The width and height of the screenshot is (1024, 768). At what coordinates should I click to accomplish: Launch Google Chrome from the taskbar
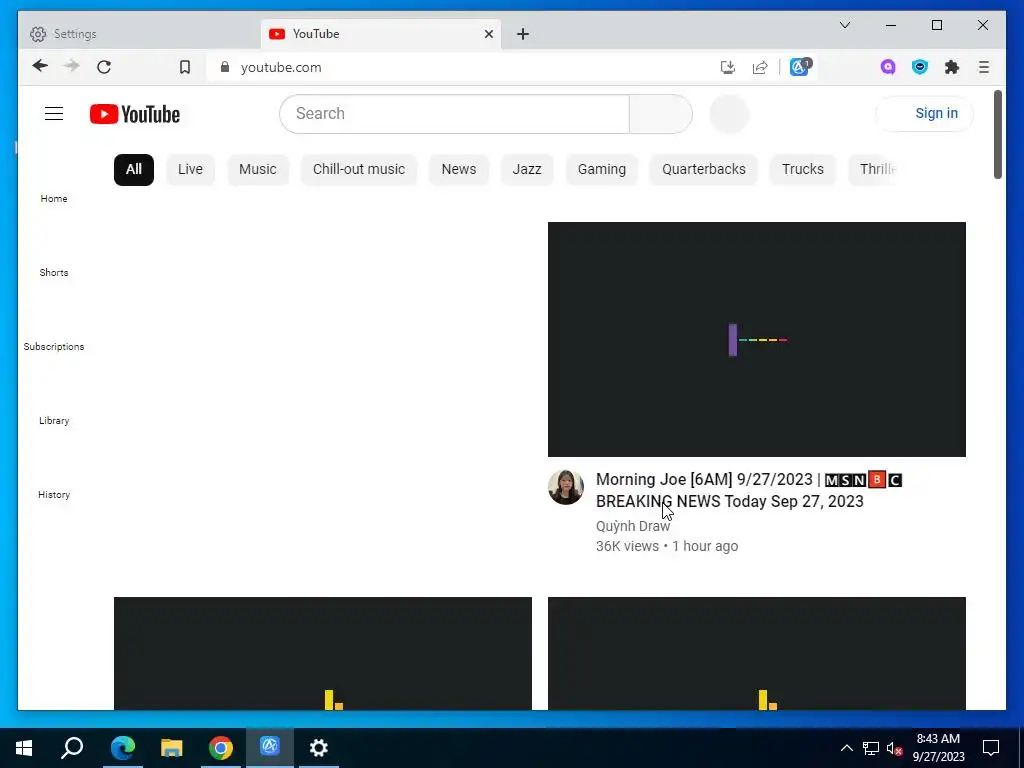coord(221,748)
